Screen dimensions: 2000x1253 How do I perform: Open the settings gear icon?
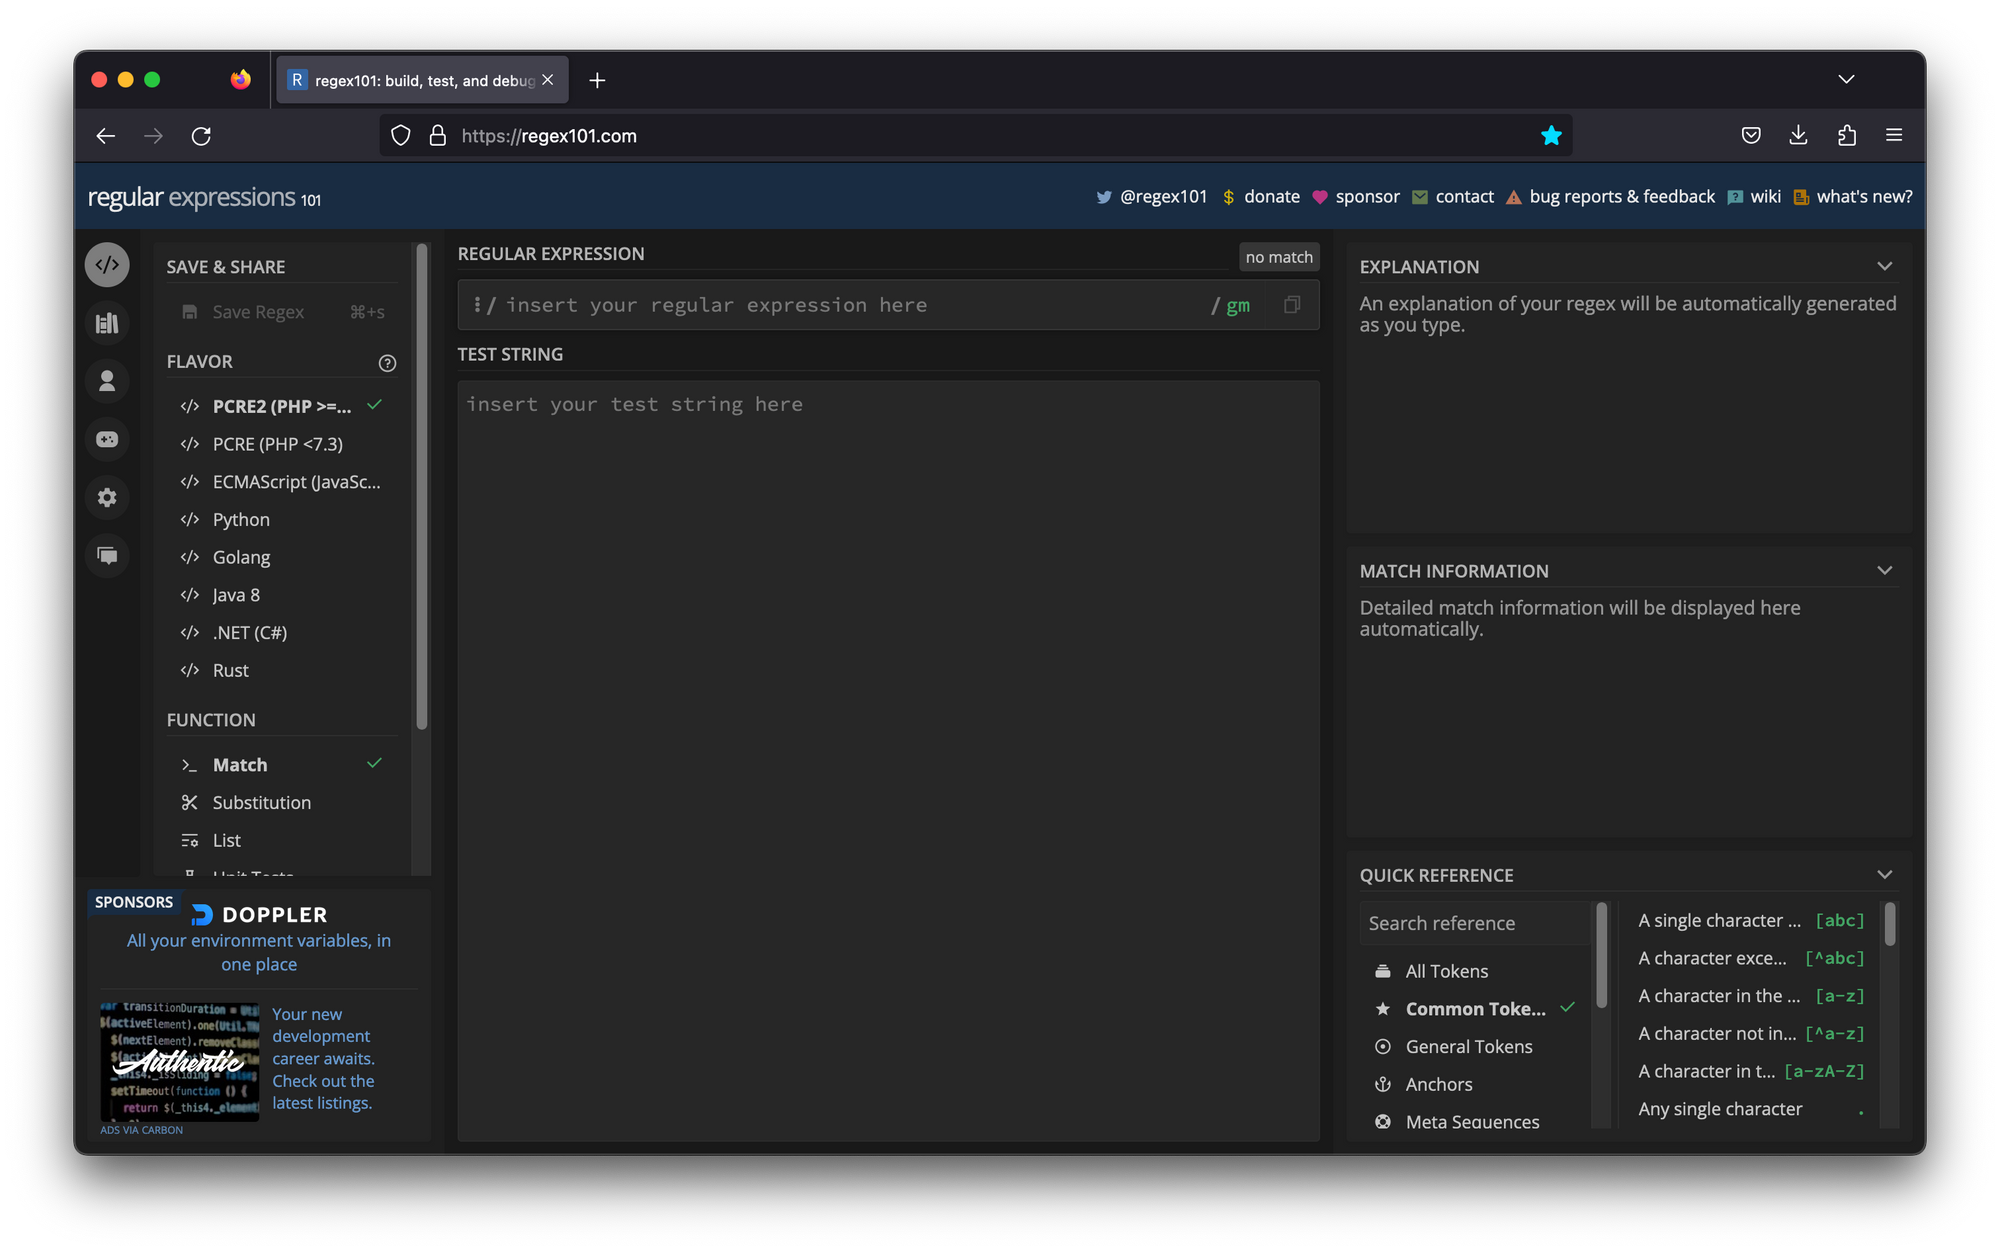(107, 497)
